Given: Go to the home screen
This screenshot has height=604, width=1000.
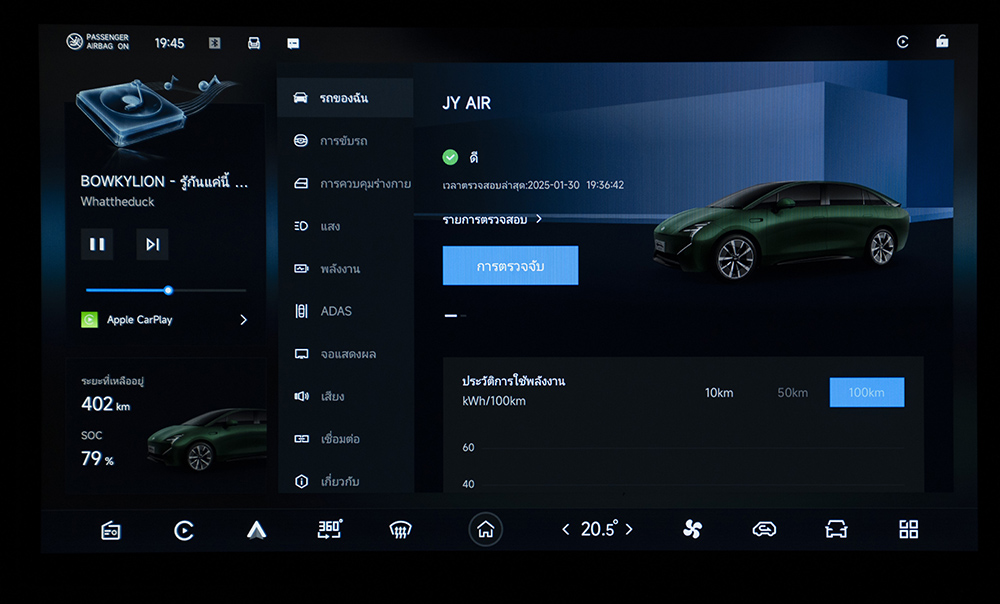Looking at the screenshot, I should (x=486, y=530).
